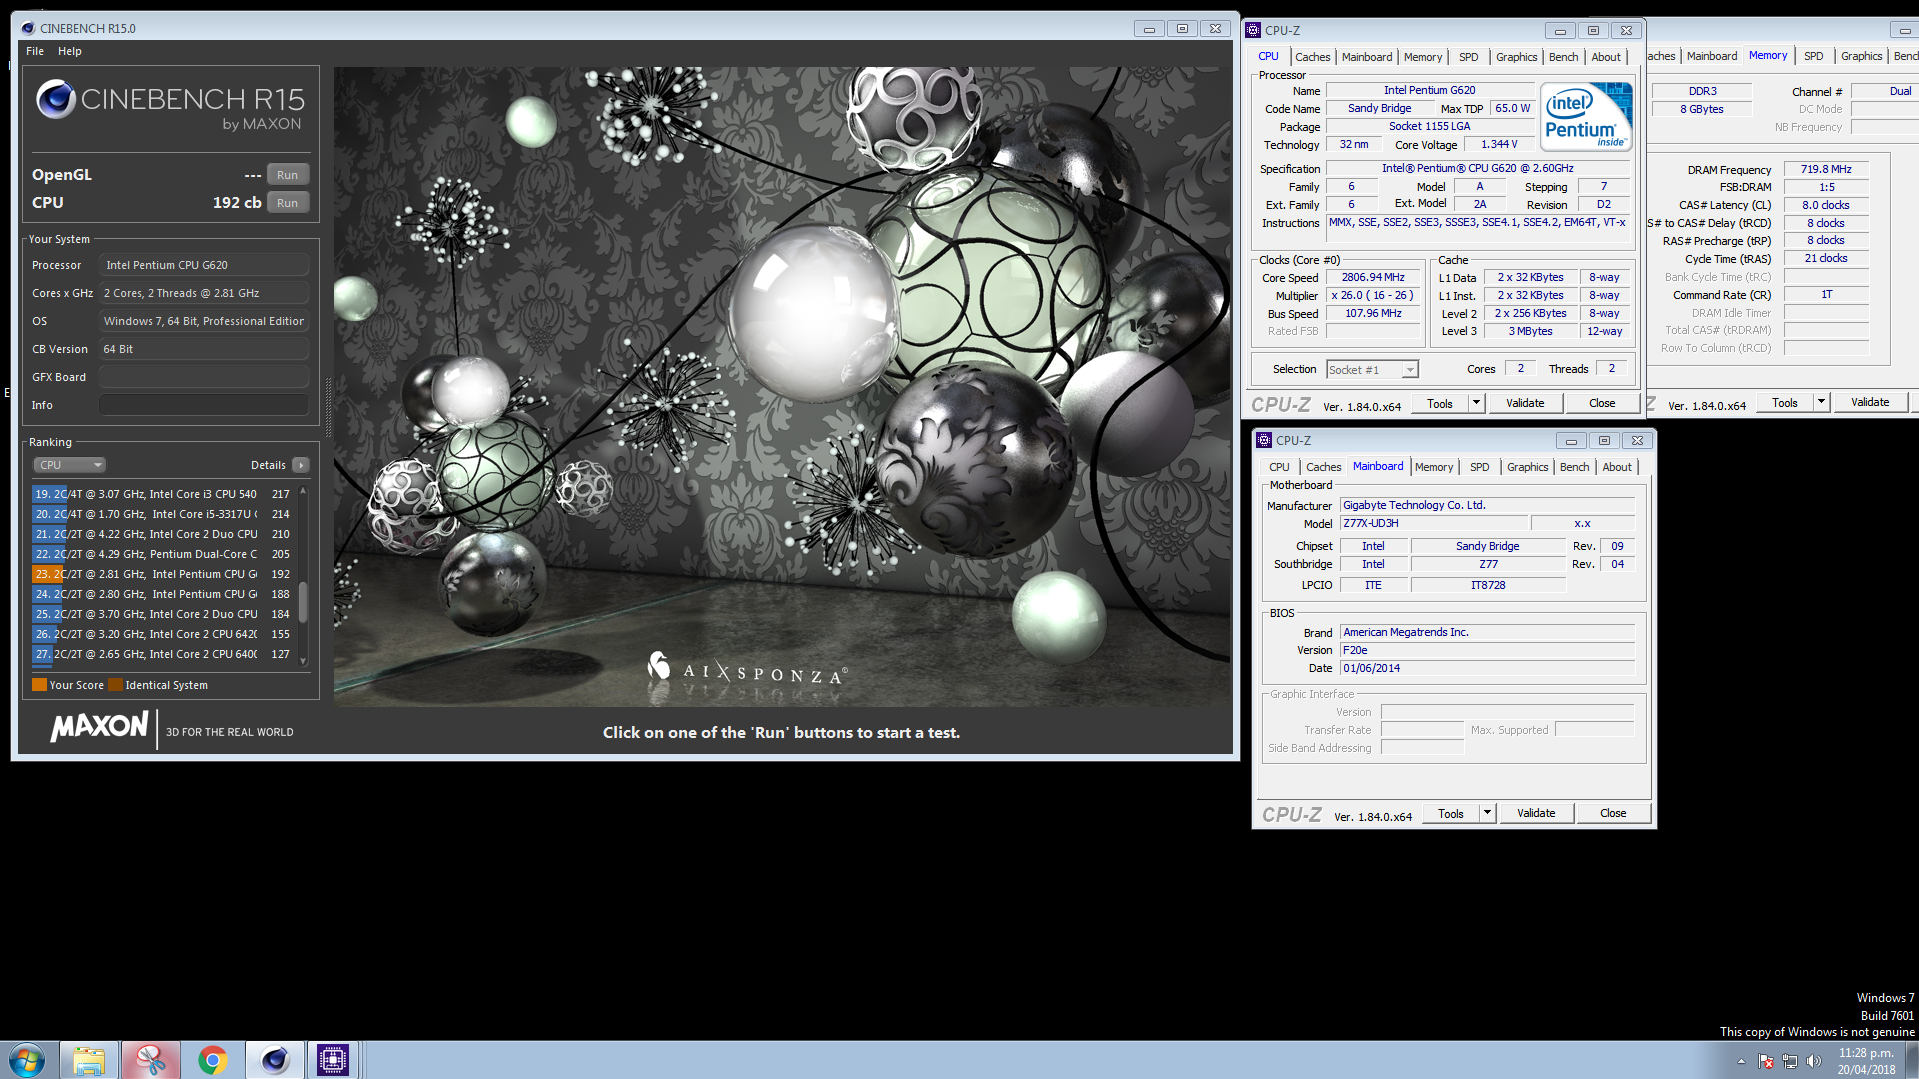This screenshot has width=1919, height=1079.
Task: Open File Explorer from the taskbar
Action: pyautogui.click(x=89, y=1060)
